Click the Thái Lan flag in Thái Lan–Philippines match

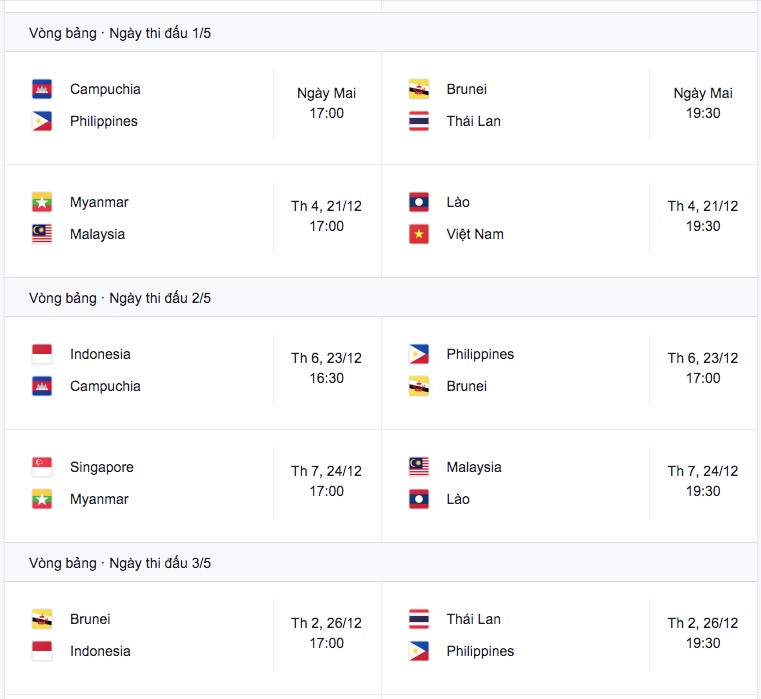[418, 619]
